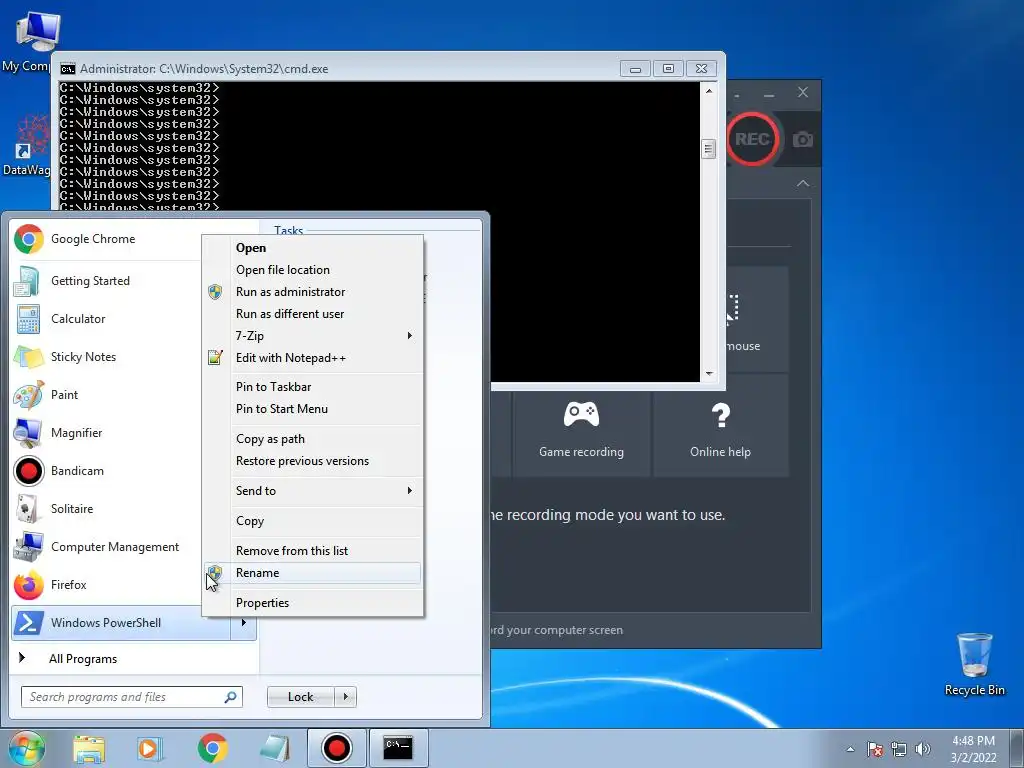
Task: Open shutdown options arrow next to Lock
Action: pyautogui.click(x=345, y=697)
